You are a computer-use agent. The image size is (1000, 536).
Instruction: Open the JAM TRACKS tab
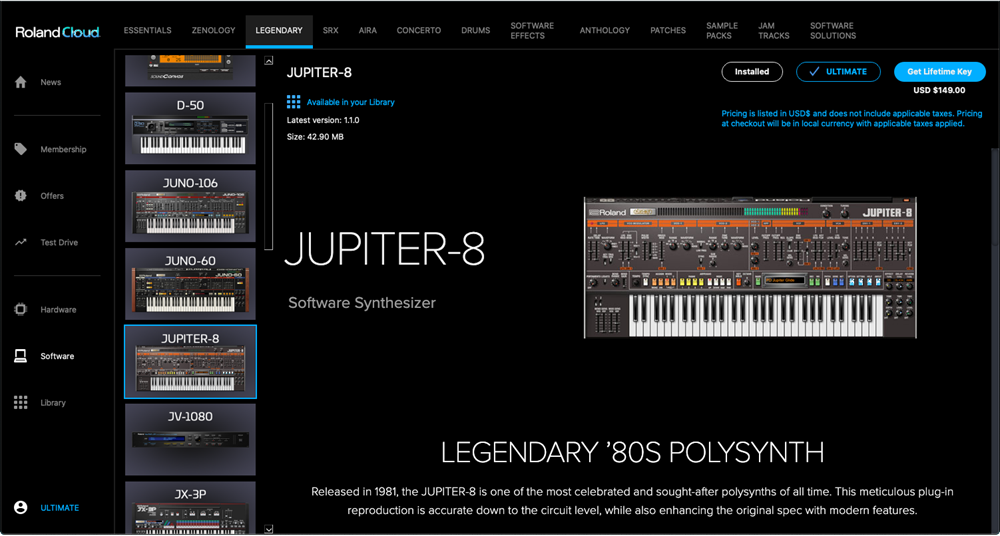click(x=774, y=31)
